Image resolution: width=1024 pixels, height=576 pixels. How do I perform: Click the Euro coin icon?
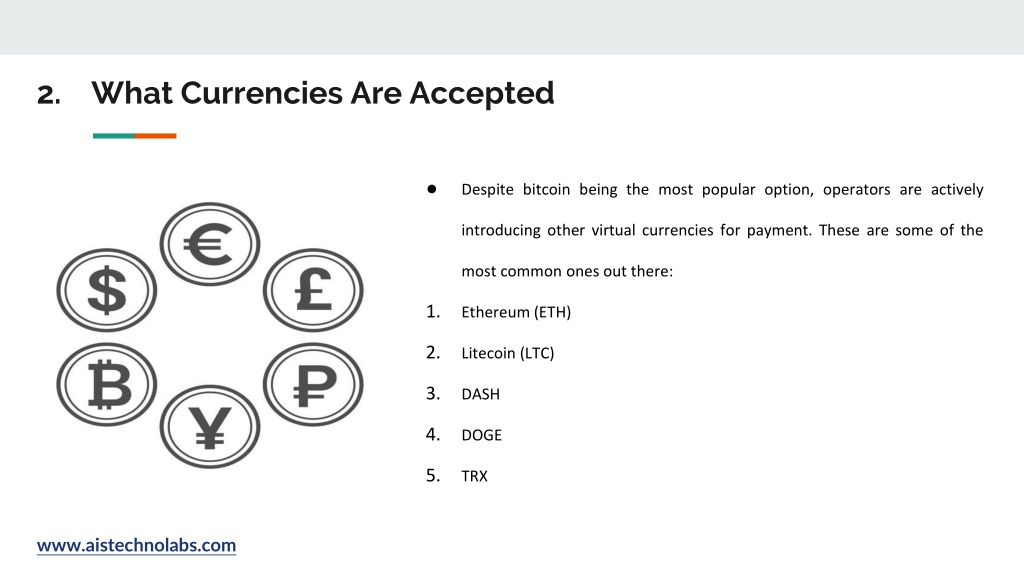(210, 244)
